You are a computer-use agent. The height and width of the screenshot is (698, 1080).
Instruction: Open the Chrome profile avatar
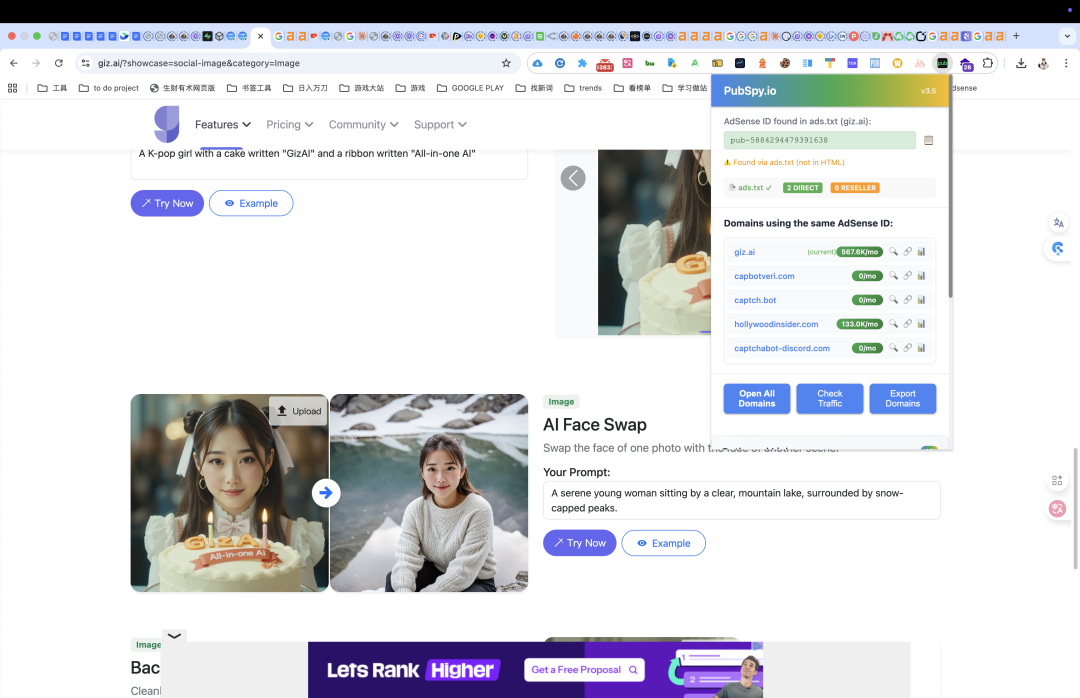(1043, 63)
